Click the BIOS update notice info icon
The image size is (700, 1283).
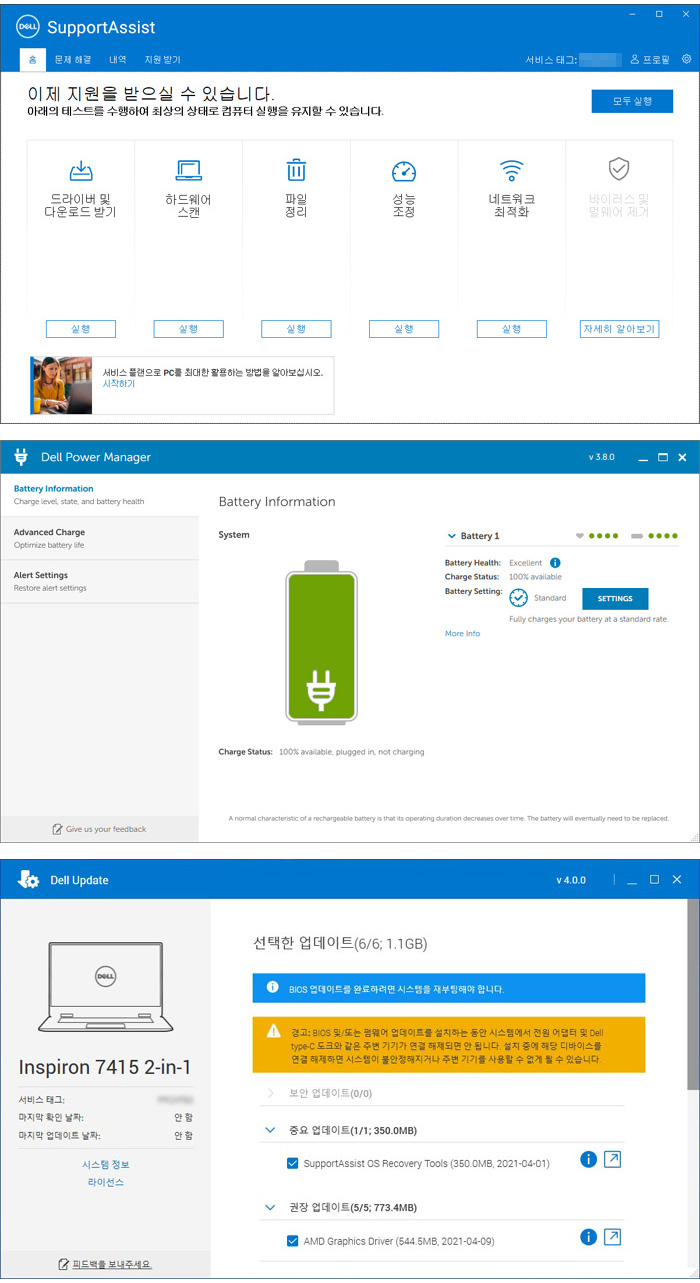coord(272,987)
